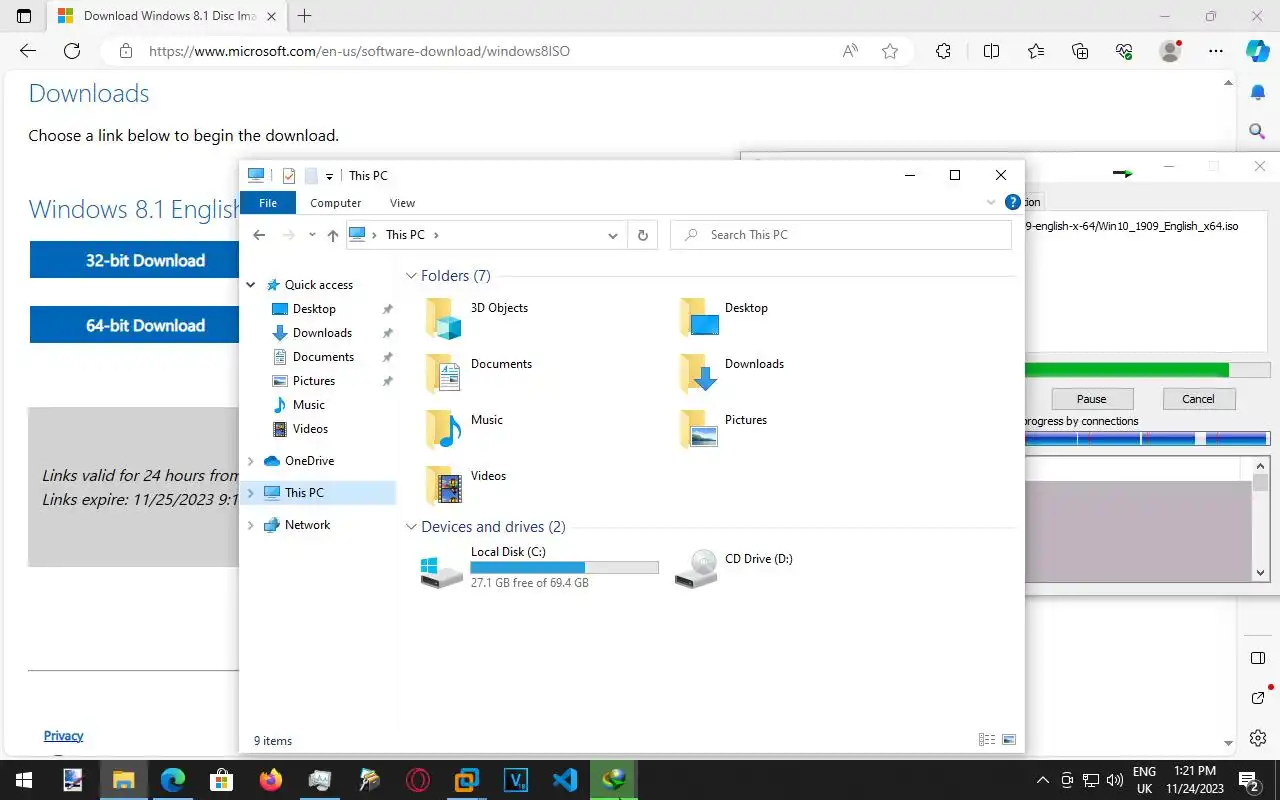Click Explorer Back navigation arrow

pos(259,235)
